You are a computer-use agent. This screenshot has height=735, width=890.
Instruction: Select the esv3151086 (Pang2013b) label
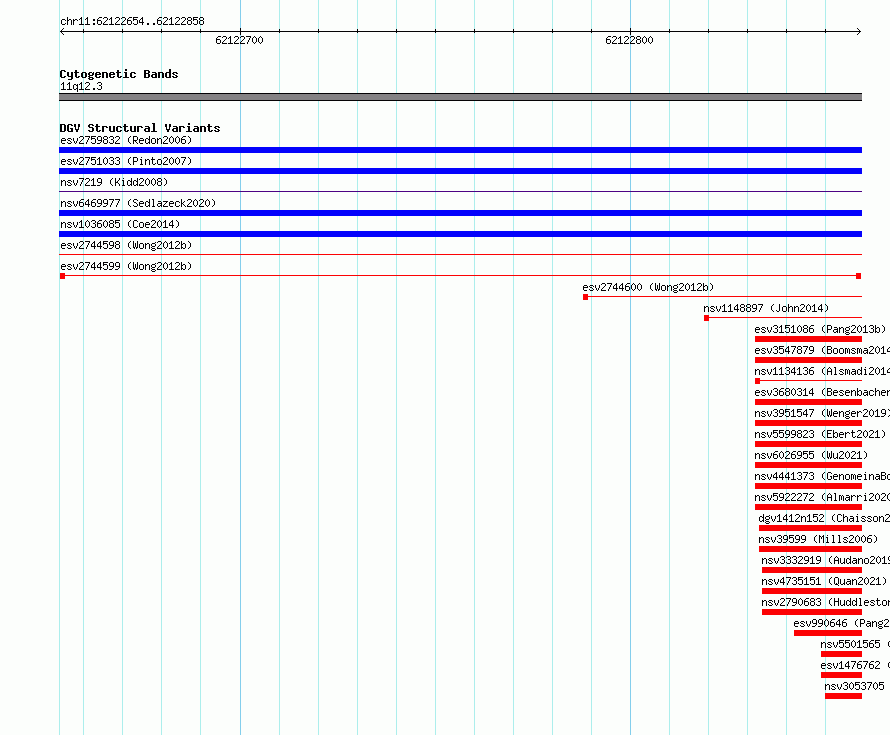(x=820, y=329)
